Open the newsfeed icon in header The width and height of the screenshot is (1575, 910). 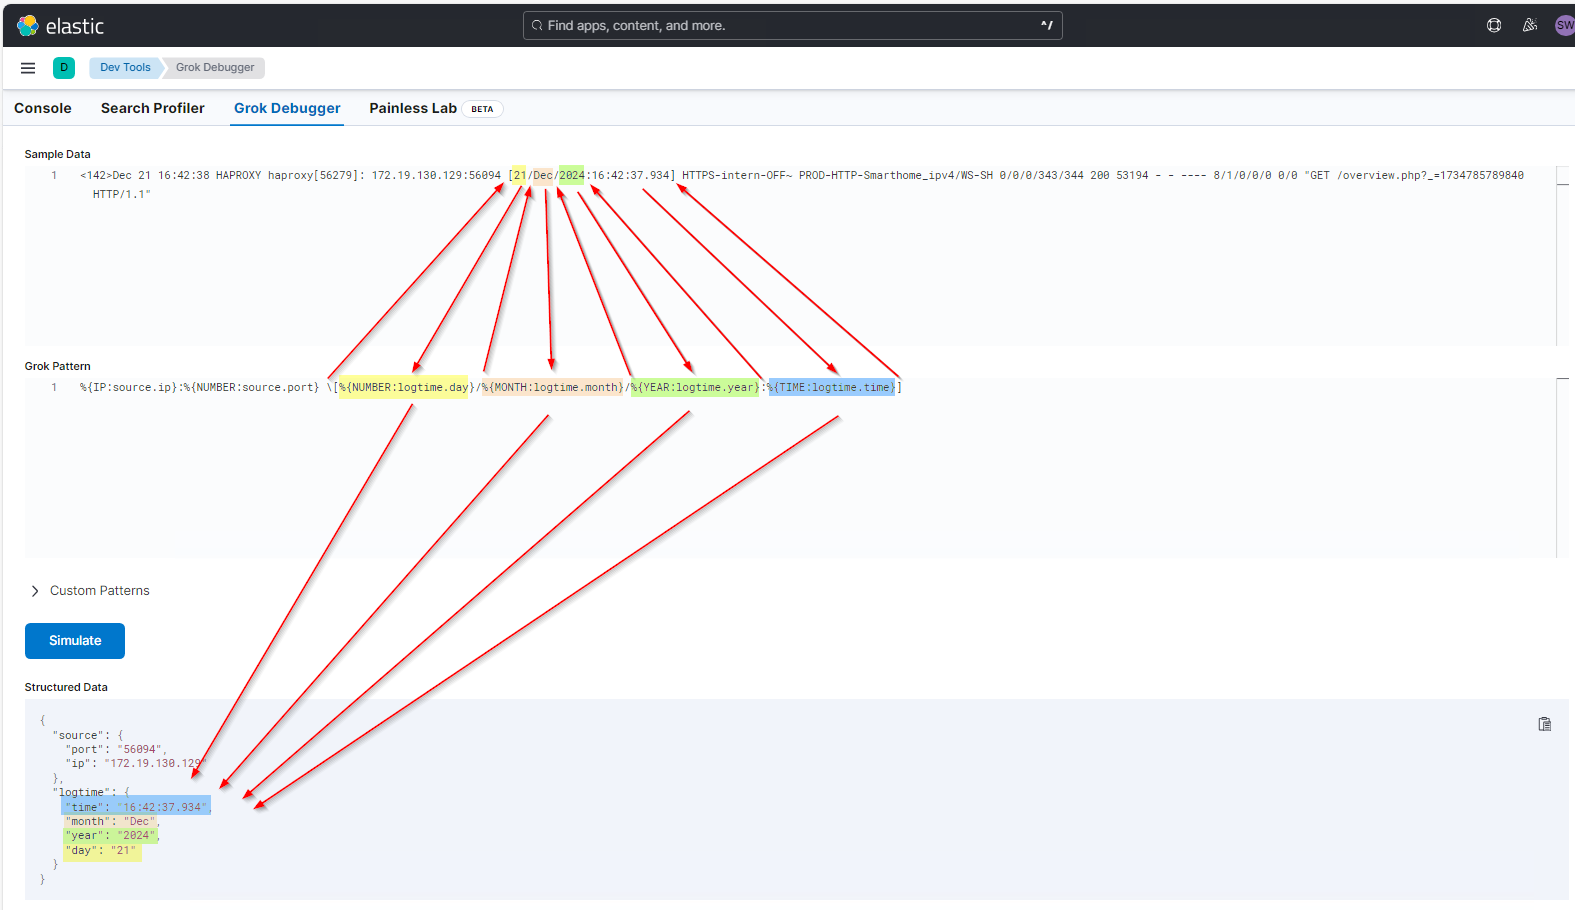(1530, 26)
